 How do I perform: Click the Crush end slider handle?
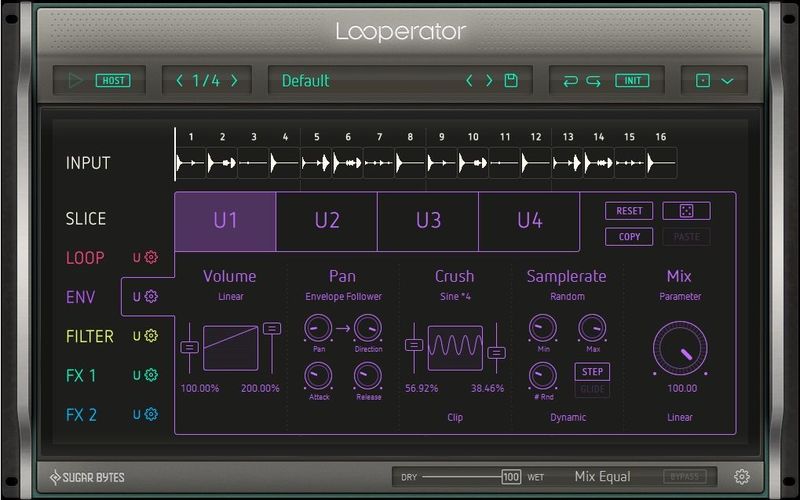496,353
